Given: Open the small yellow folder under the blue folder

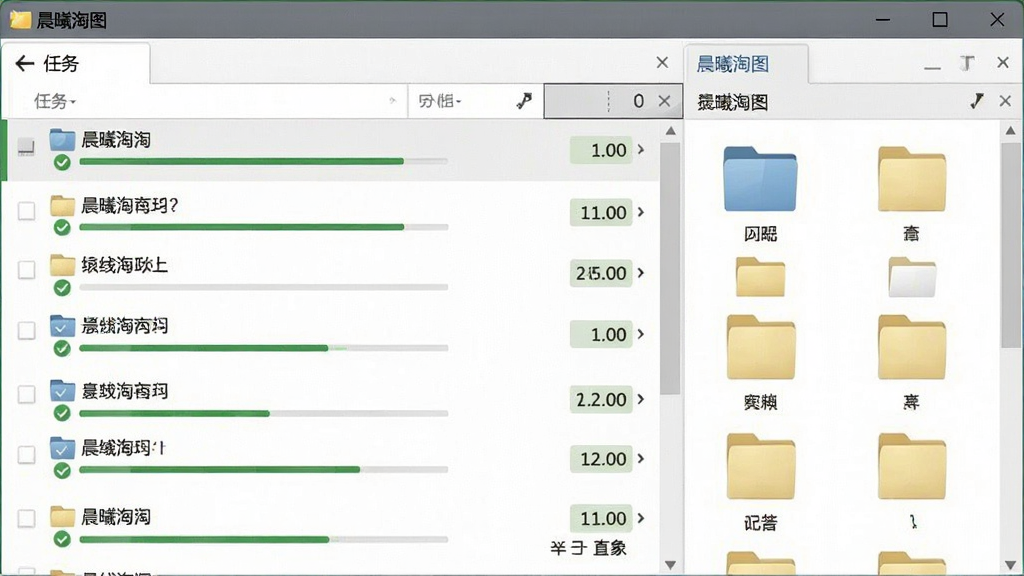Looking at the screenshot, I should point(760,277).
